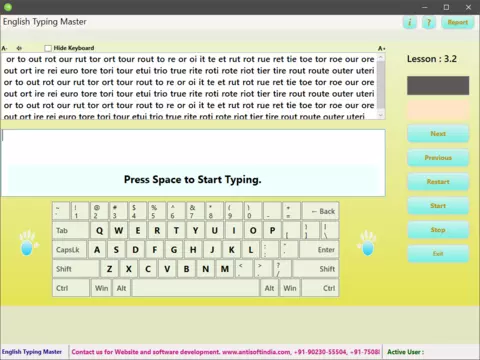Click the right Alt key
Screen dimensions: 480x360
(269, 288)
